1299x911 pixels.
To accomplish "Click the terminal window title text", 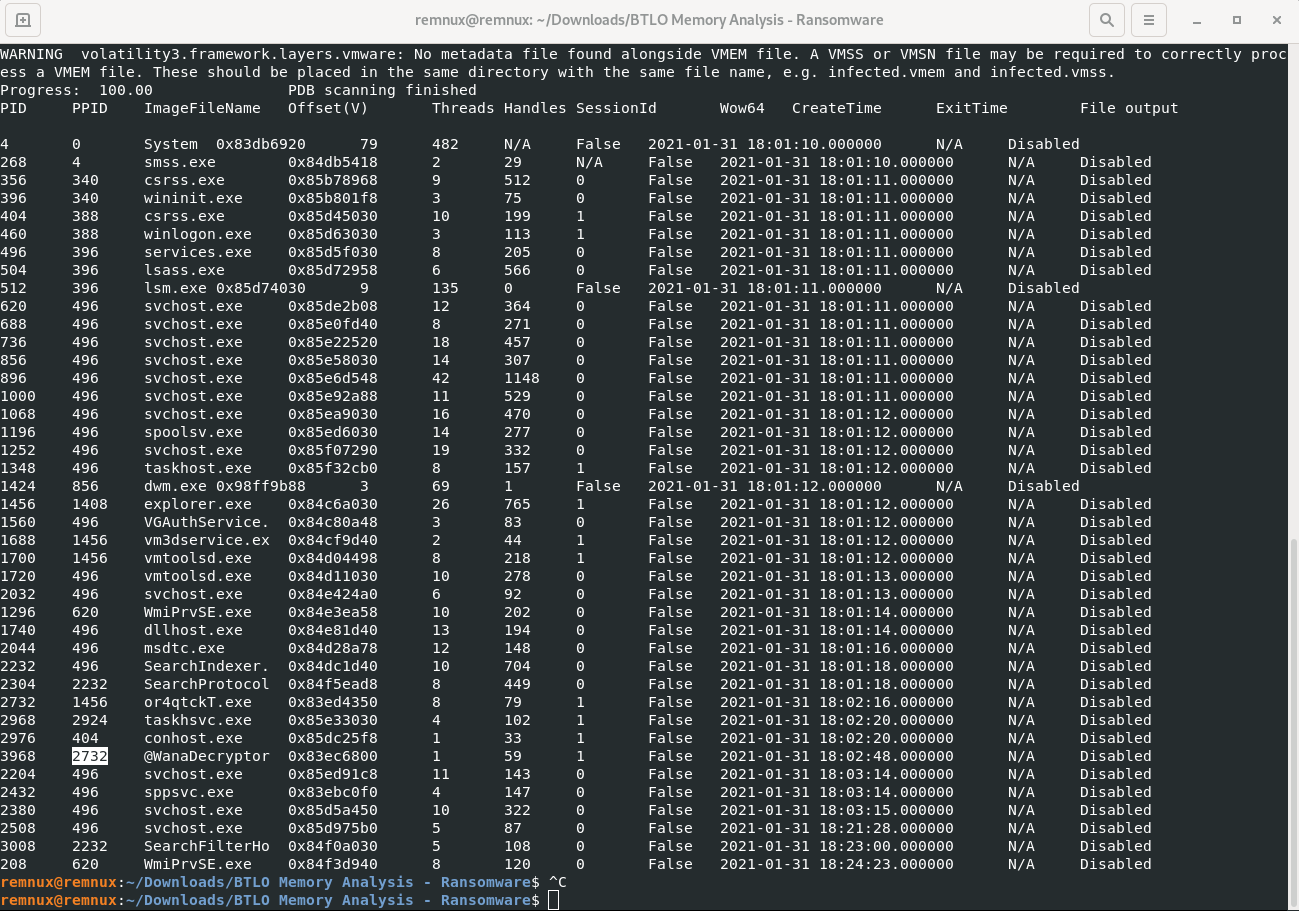I will coord(649,19).
